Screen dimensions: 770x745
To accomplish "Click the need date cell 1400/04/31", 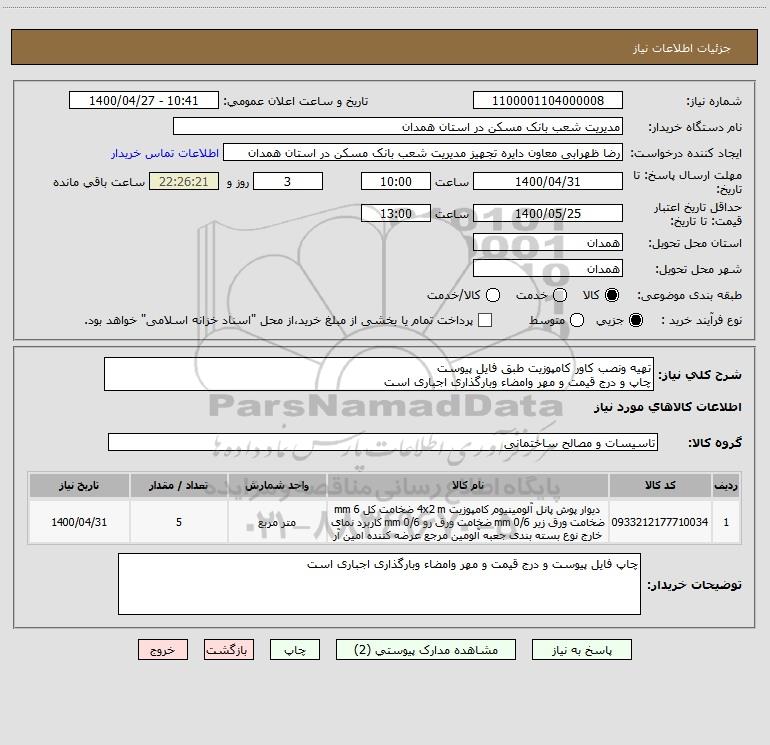I will [79, 522].
